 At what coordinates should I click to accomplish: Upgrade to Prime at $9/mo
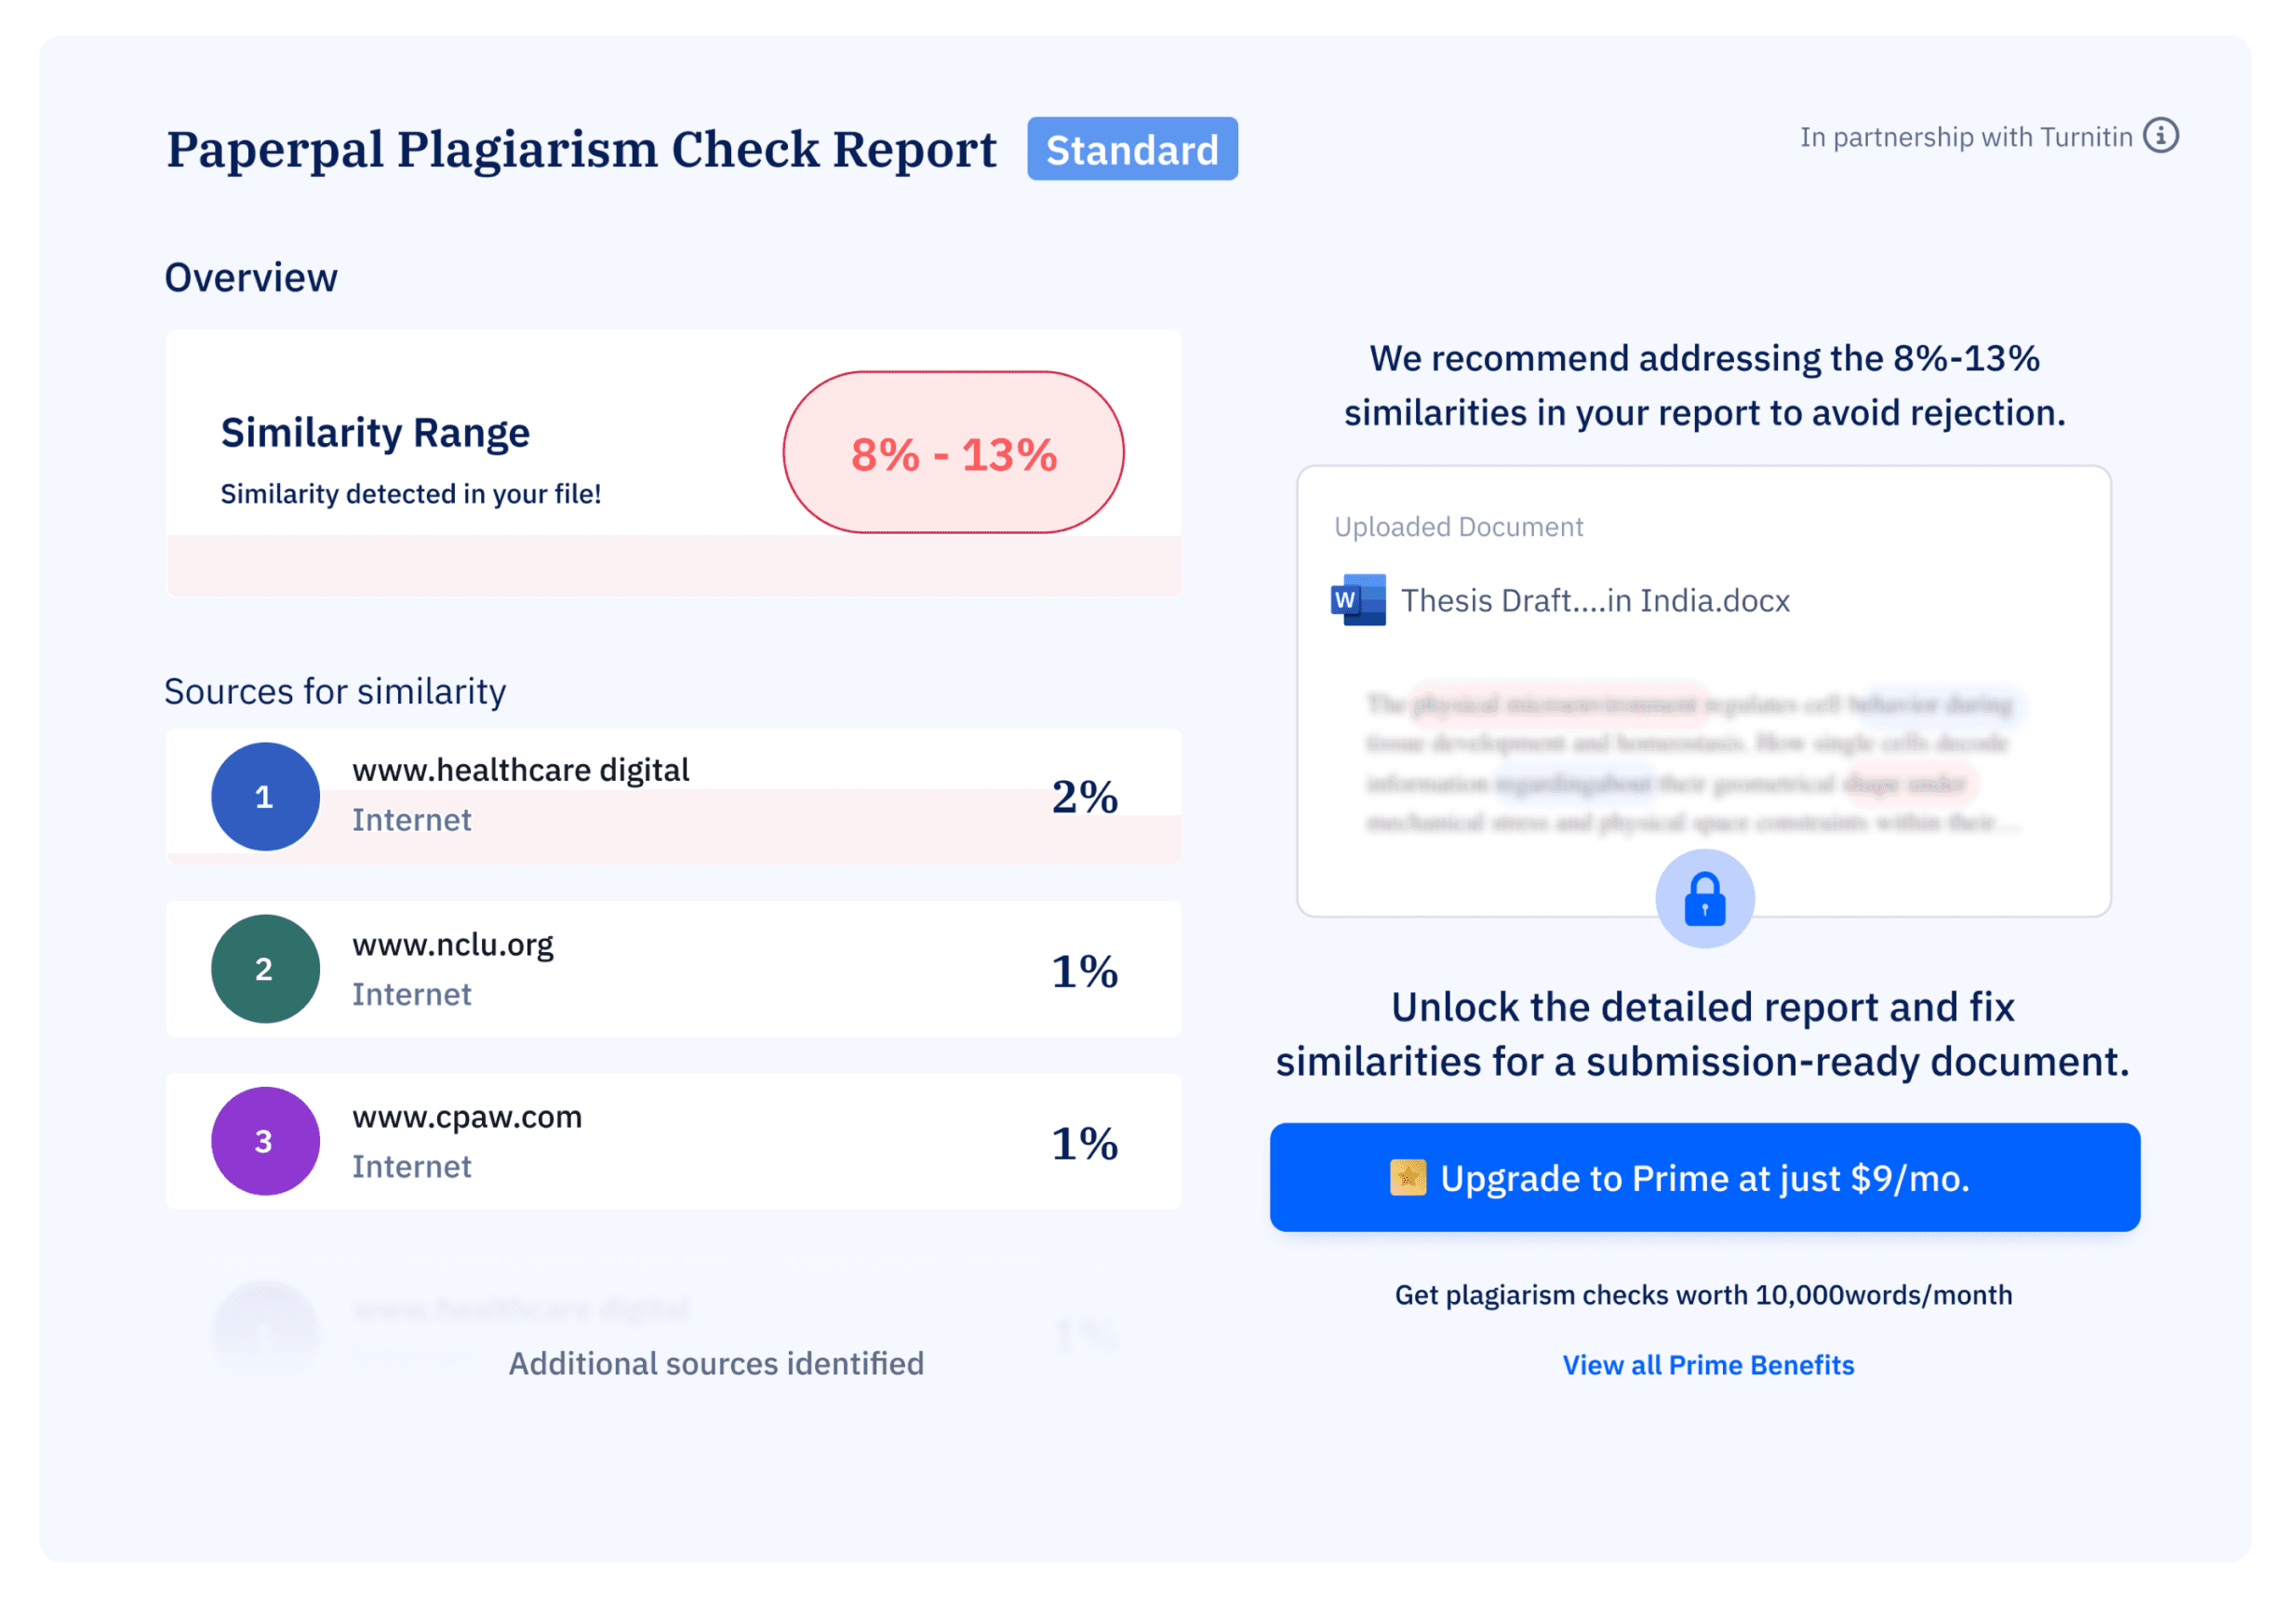(1704, 1177)
